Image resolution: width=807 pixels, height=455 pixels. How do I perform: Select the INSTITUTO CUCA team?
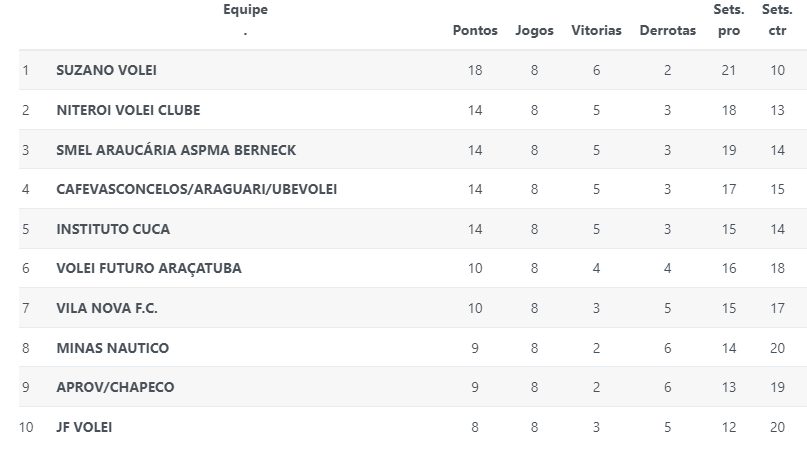113,229
